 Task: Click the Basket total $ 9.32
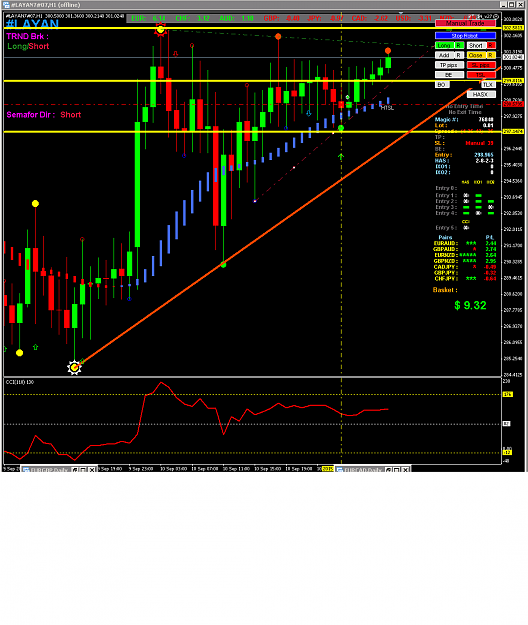pos(470,305)
